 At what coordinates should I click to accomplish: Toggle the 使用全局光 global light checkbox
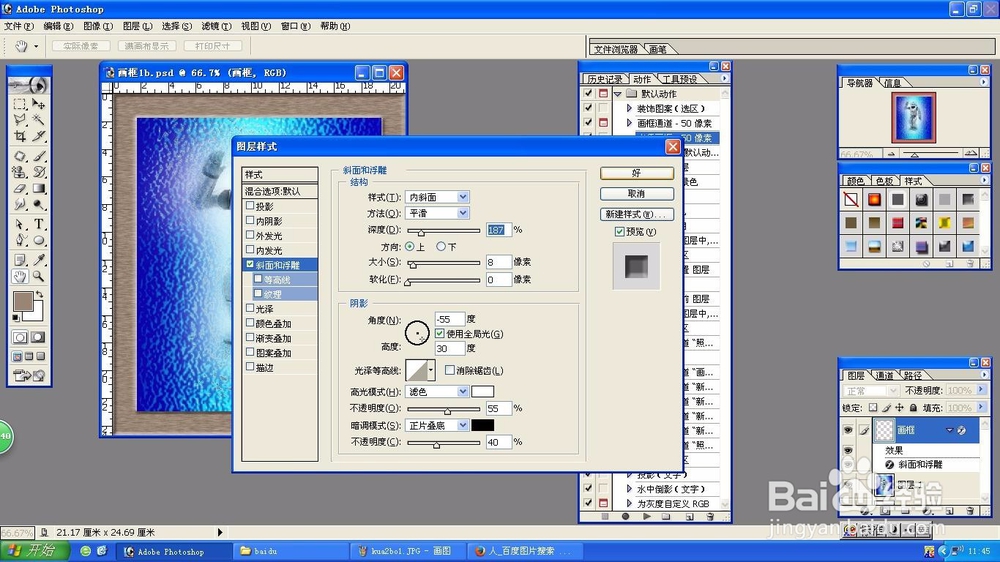[440, 334]
